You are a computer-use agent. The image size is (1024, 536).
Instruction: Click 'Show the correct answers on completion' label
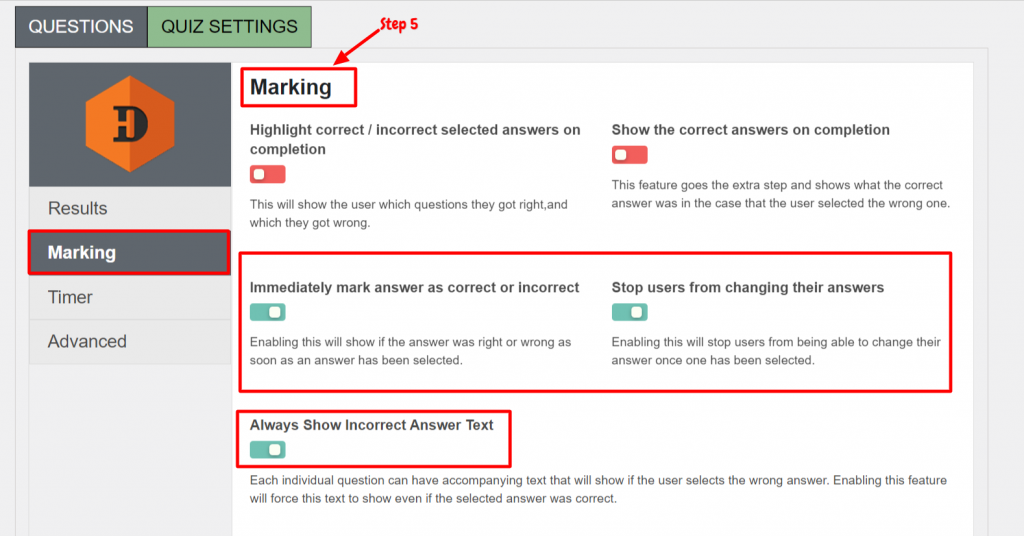(x=750, y=130)
